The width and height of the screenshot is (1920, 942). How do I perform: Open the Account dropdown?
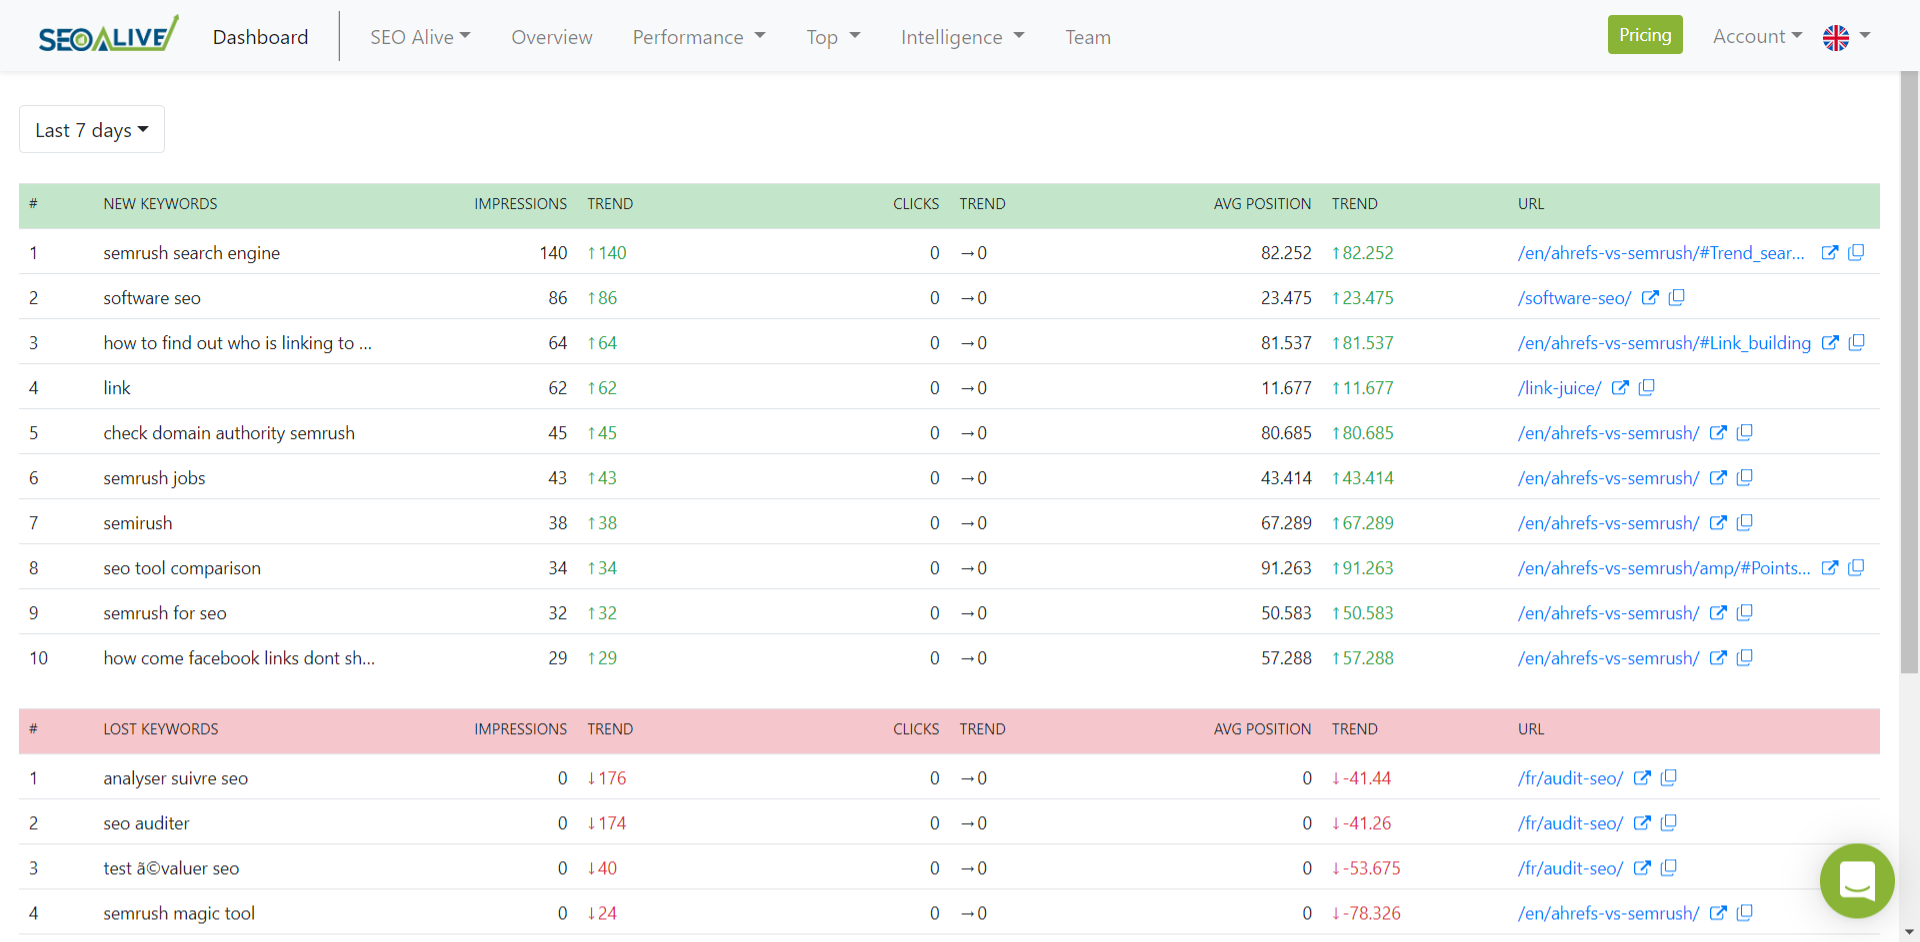point(1757,36)
